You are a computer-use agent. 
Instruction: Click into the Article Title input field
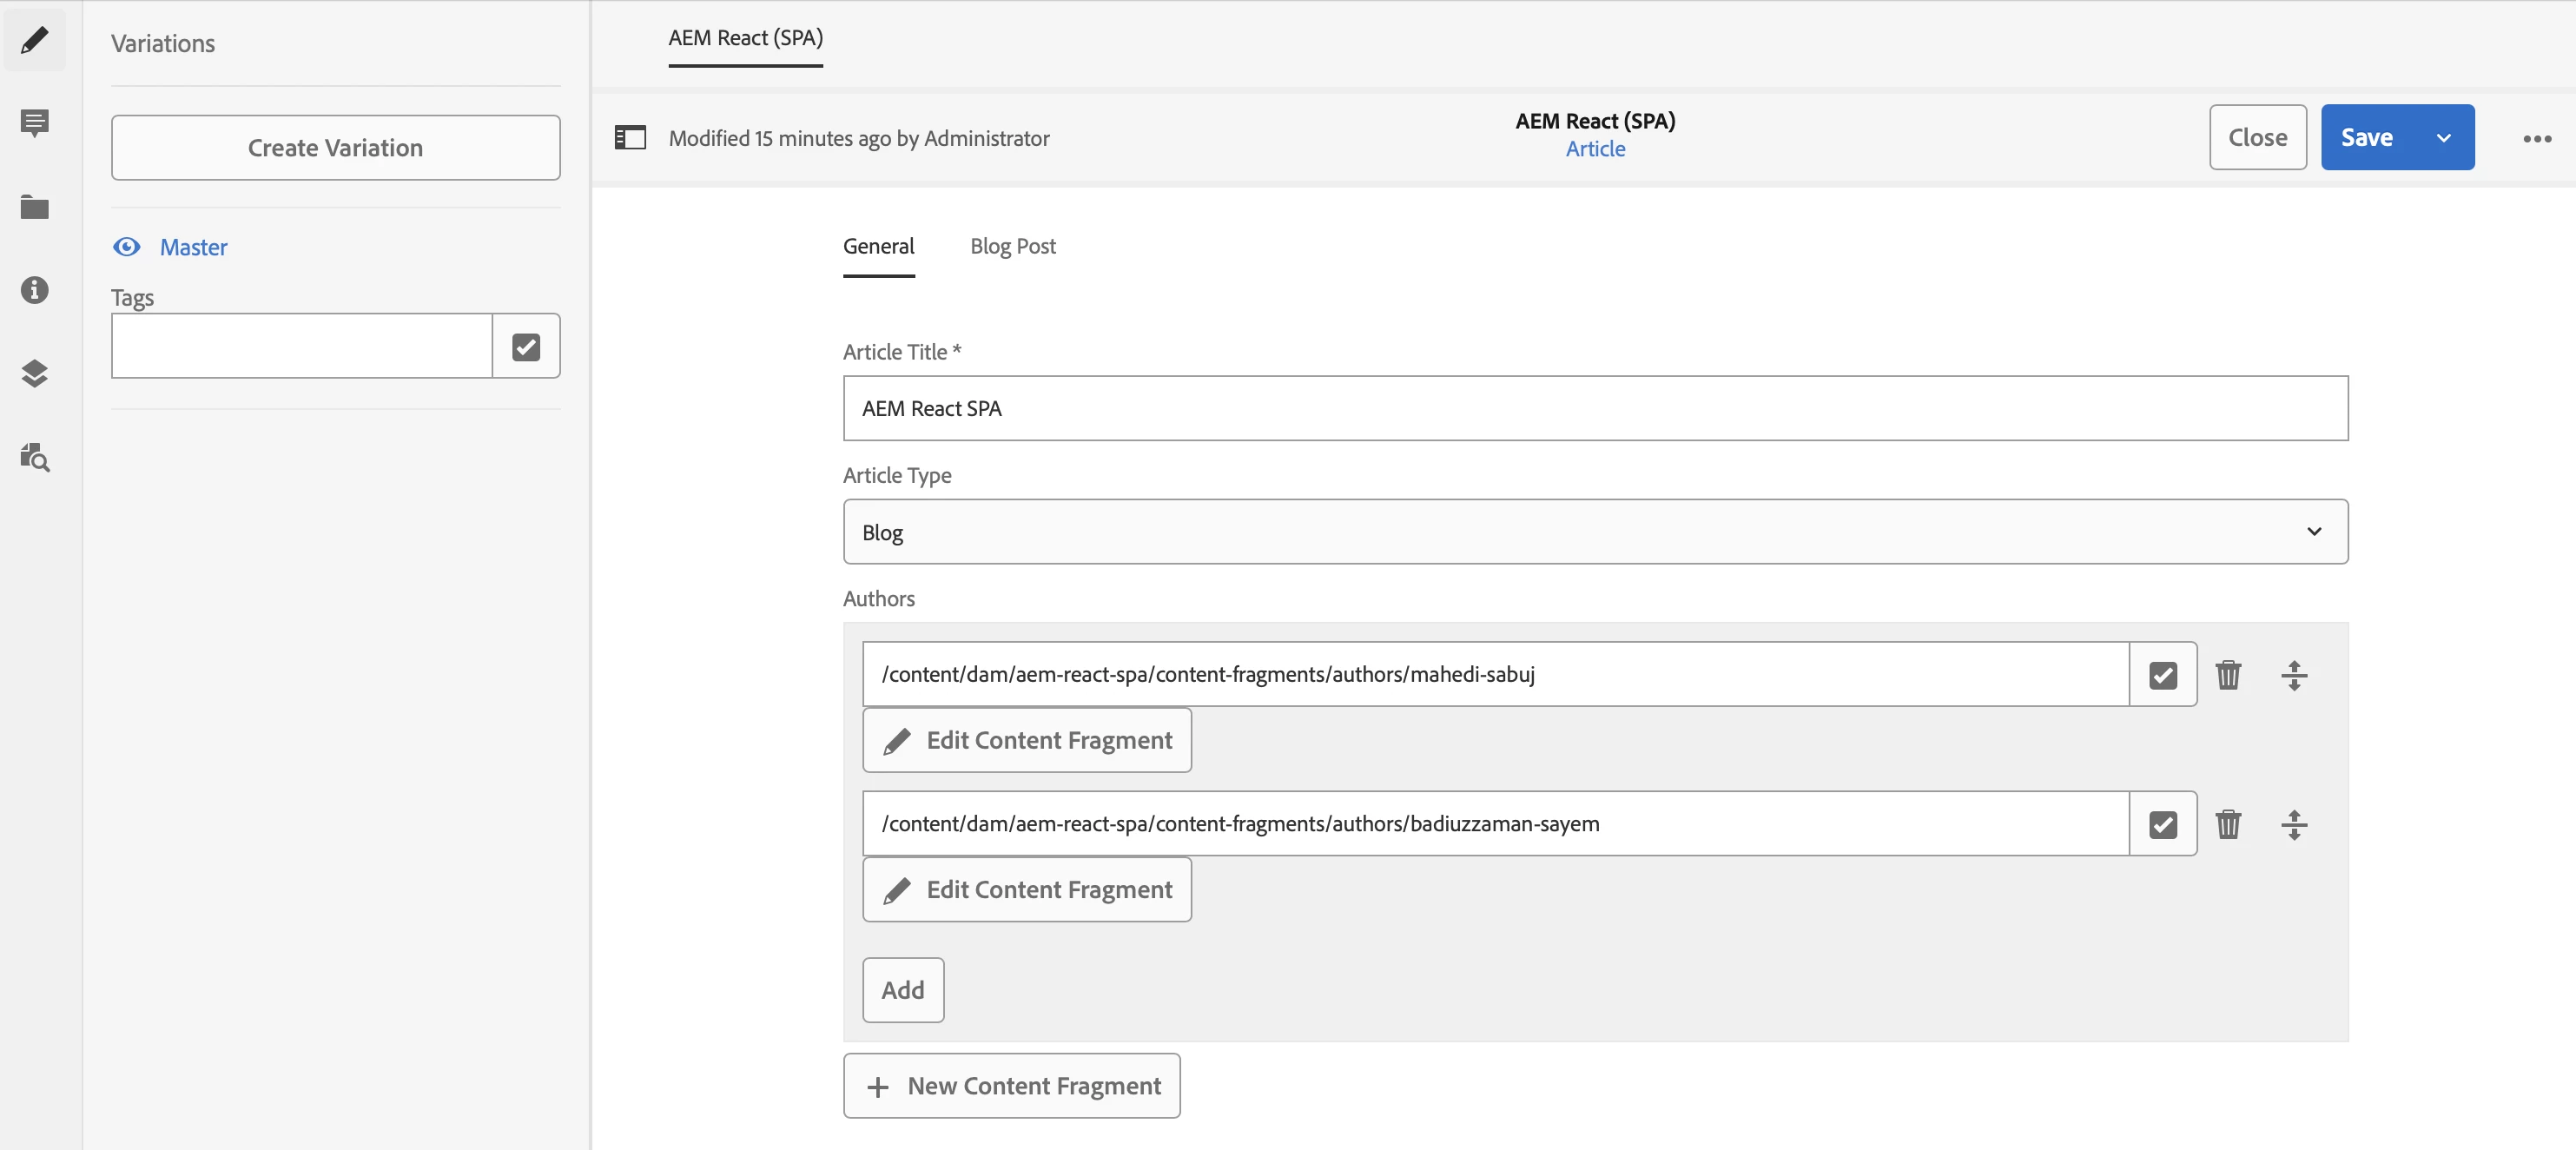[1595, 409]
